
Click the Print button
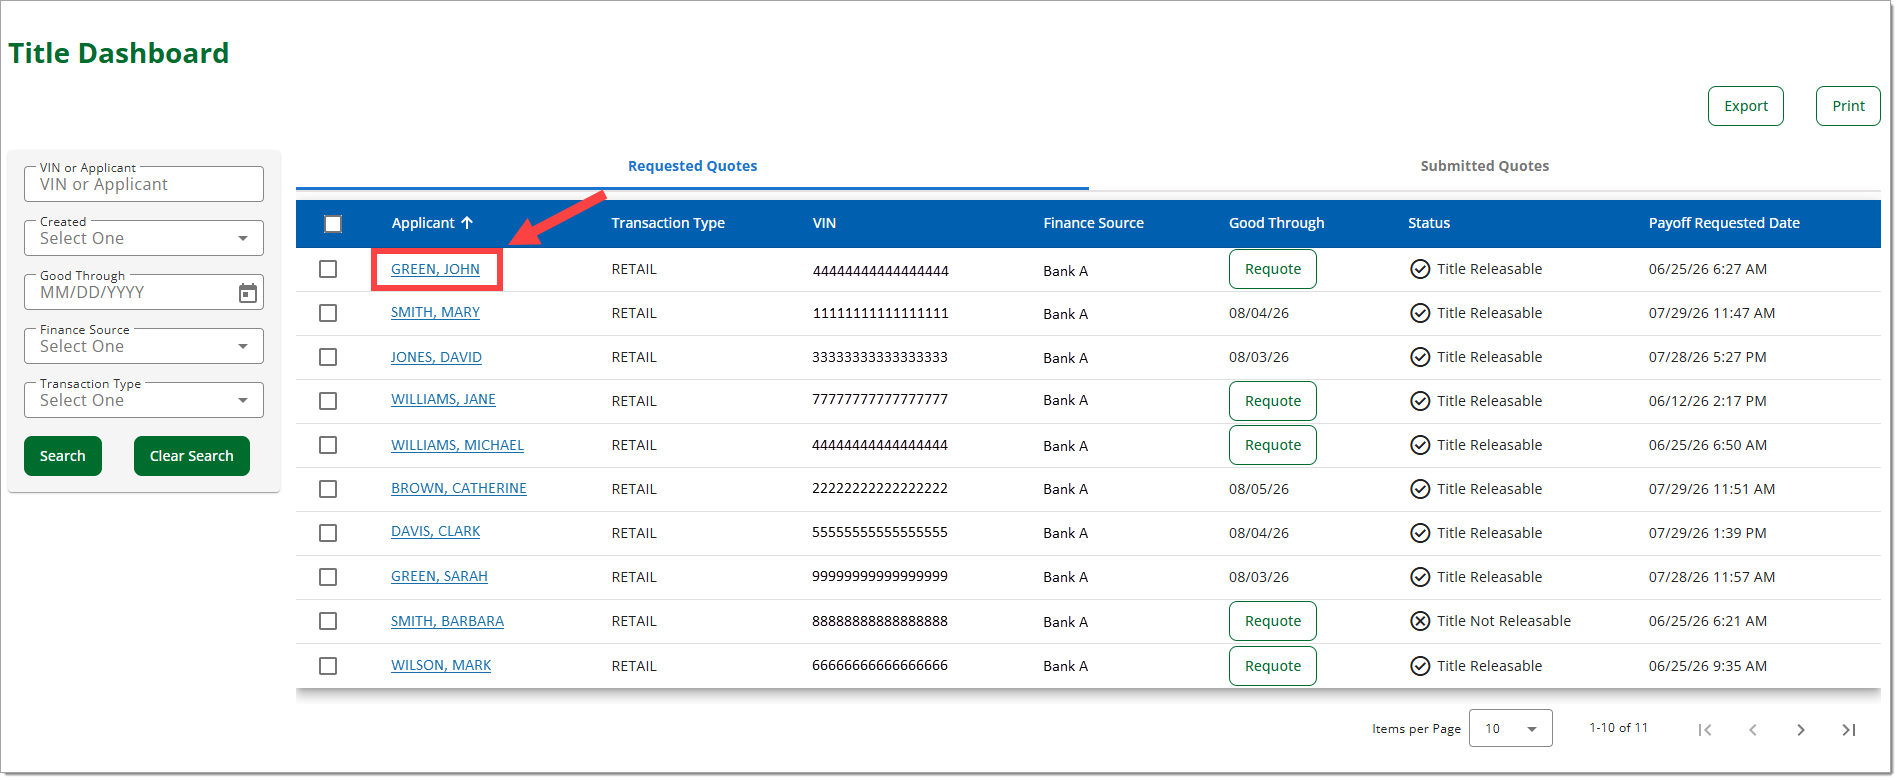pos(1848,106)
